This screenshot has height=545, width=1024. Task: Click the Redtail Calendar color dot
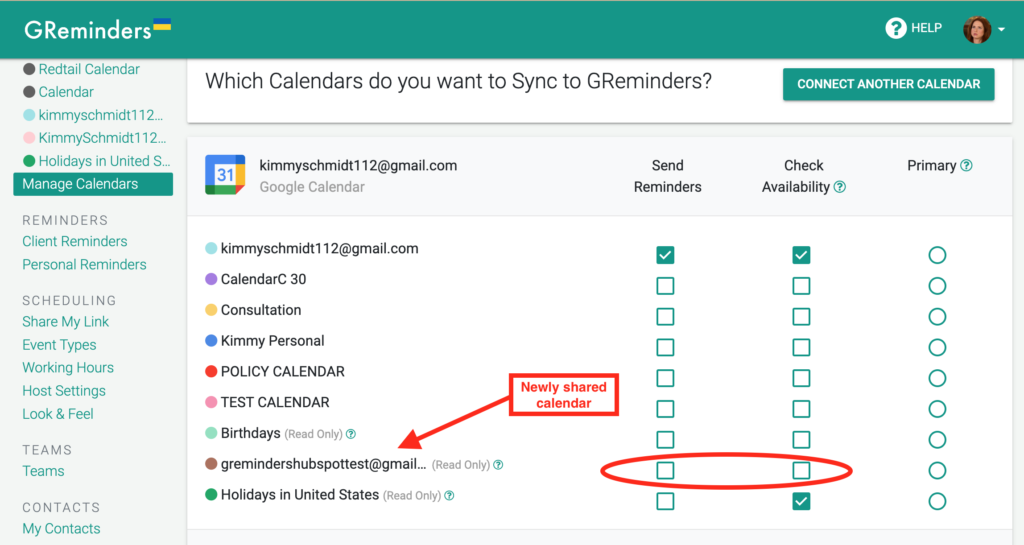(x=30, y=70)
